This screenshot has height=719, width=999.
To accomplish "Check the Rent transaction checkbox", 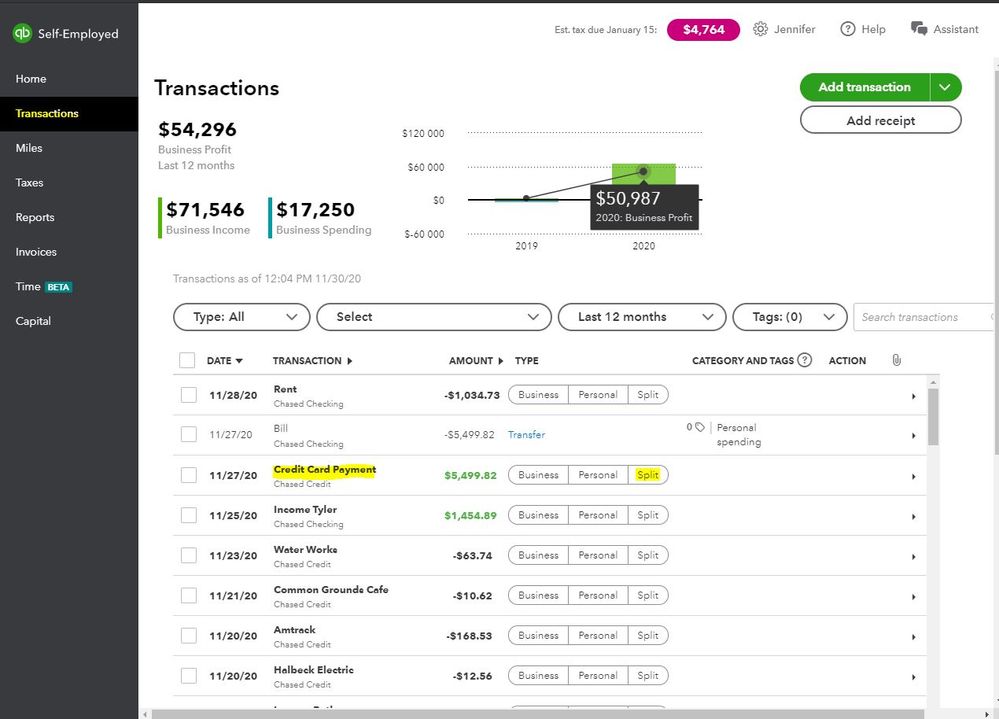I will click(189, 395).
